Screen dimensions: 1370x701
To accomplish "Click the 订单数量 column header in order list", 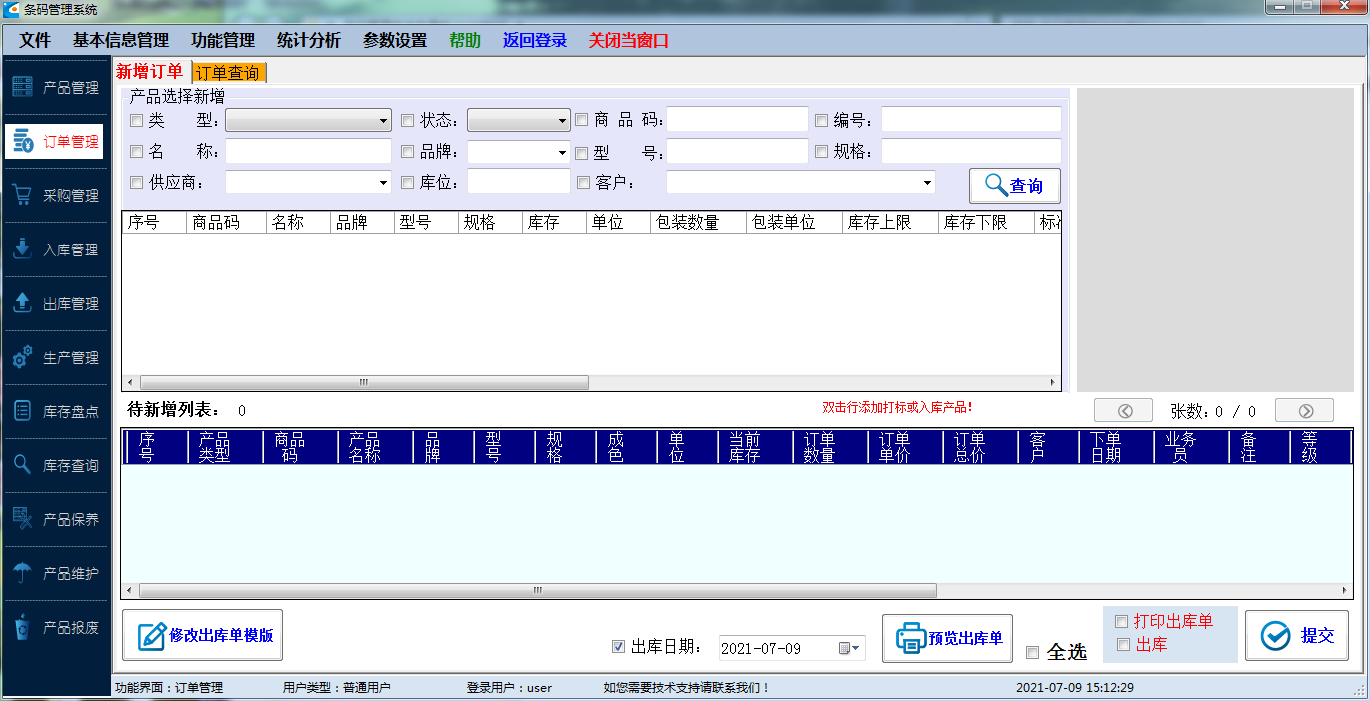I will [830, 447].
